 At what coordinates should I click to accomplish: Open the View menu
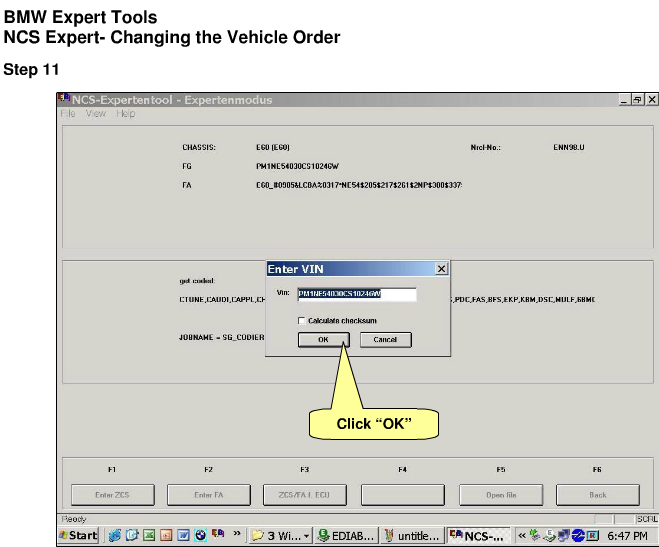coord(96,113)
